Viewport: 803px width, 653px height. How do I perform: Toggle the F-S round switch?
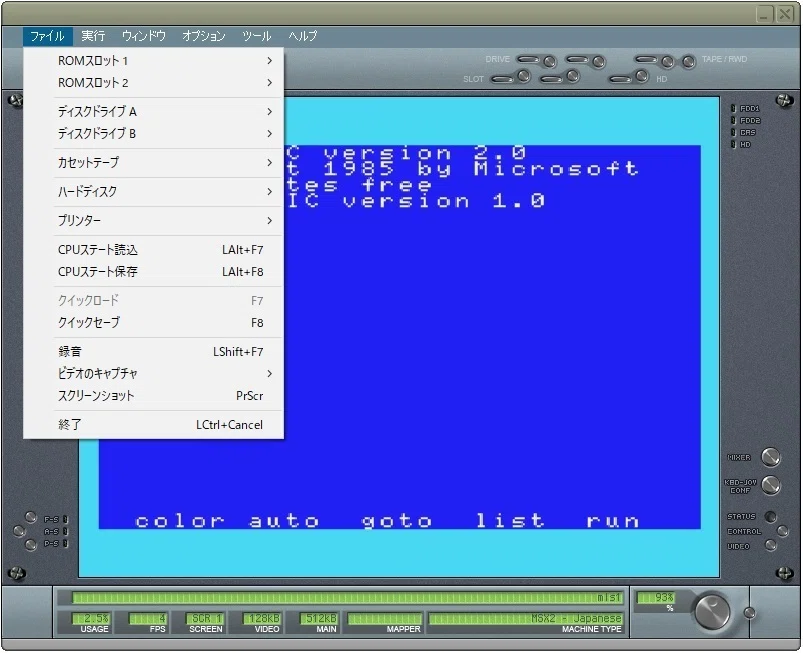[x=31, y=517]
